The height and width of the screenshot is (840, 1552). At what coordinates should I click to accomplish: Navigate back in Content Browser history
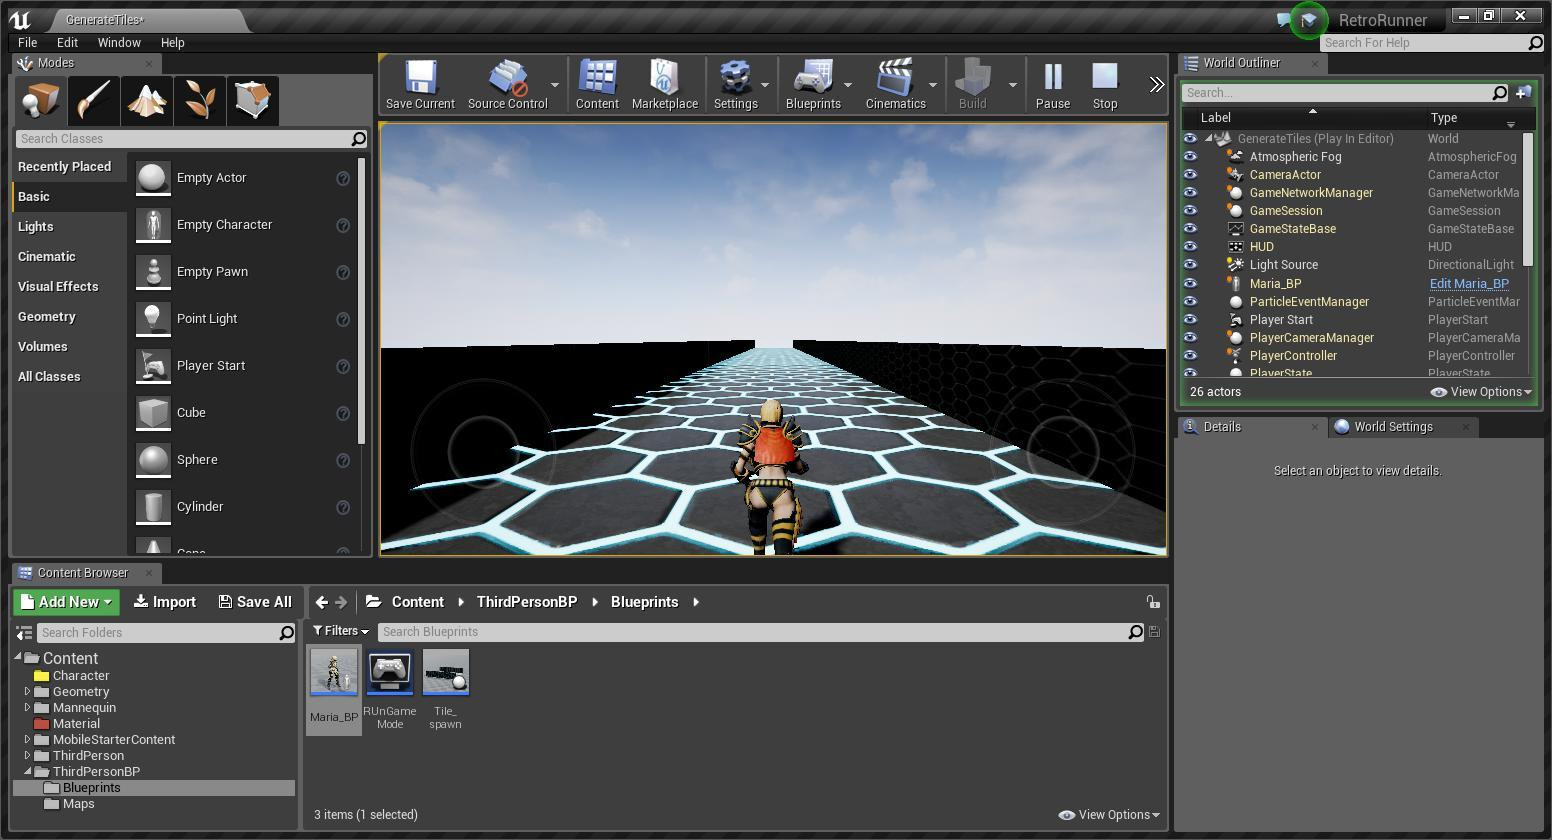click(x=321, y=602)
